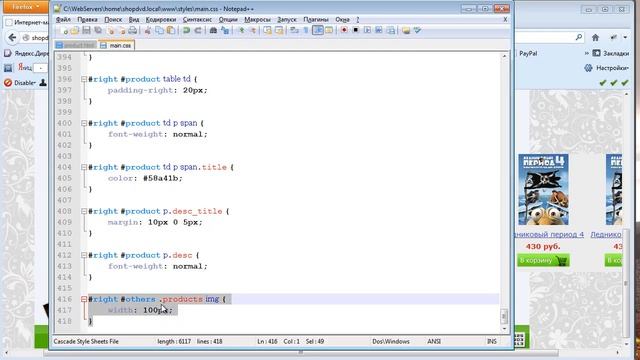Open Настройки dropdown in Firefox toolbar
This screenshot has width=640, height=360.
tap(607, 68)
